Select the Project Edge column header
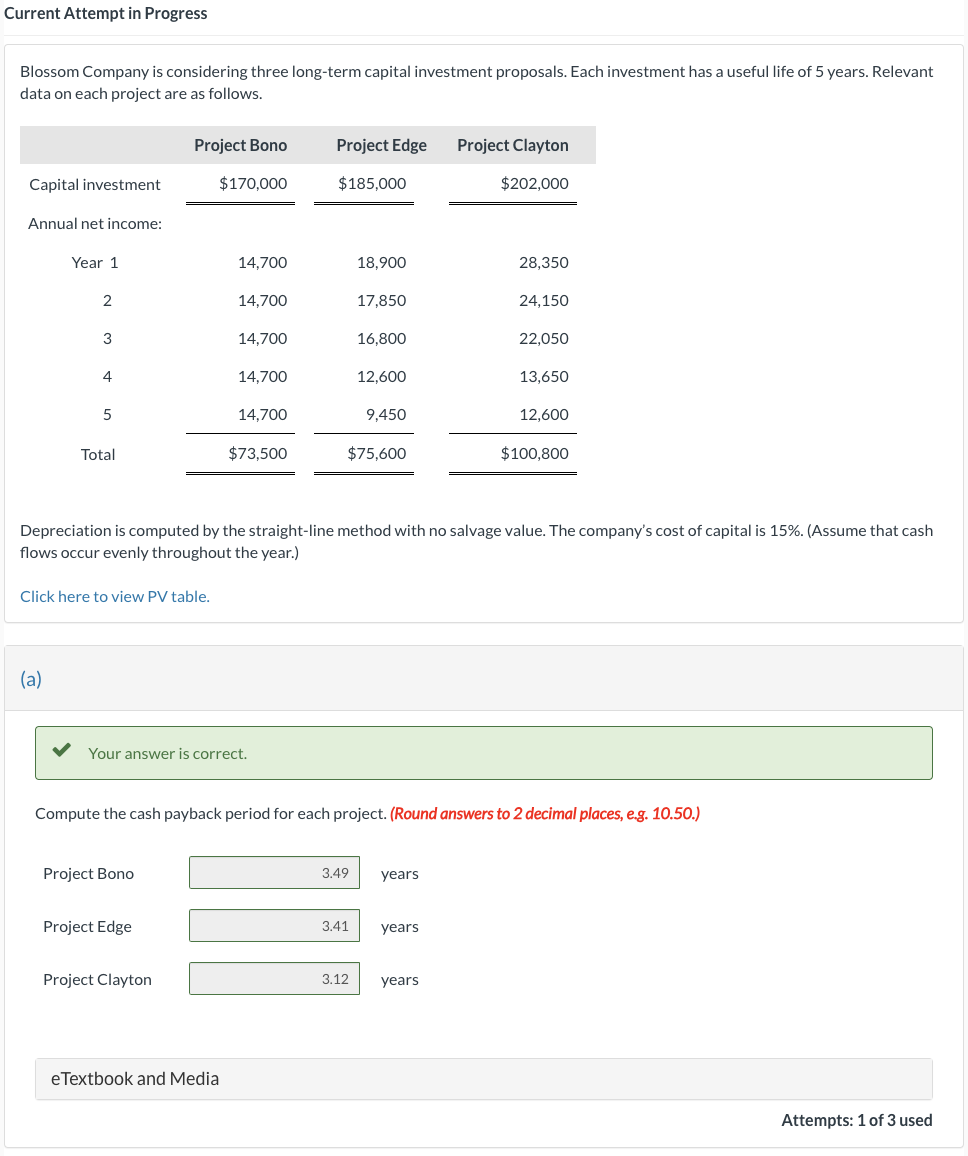This screenshot has height=1156, width=968. [x=382, y=145]
